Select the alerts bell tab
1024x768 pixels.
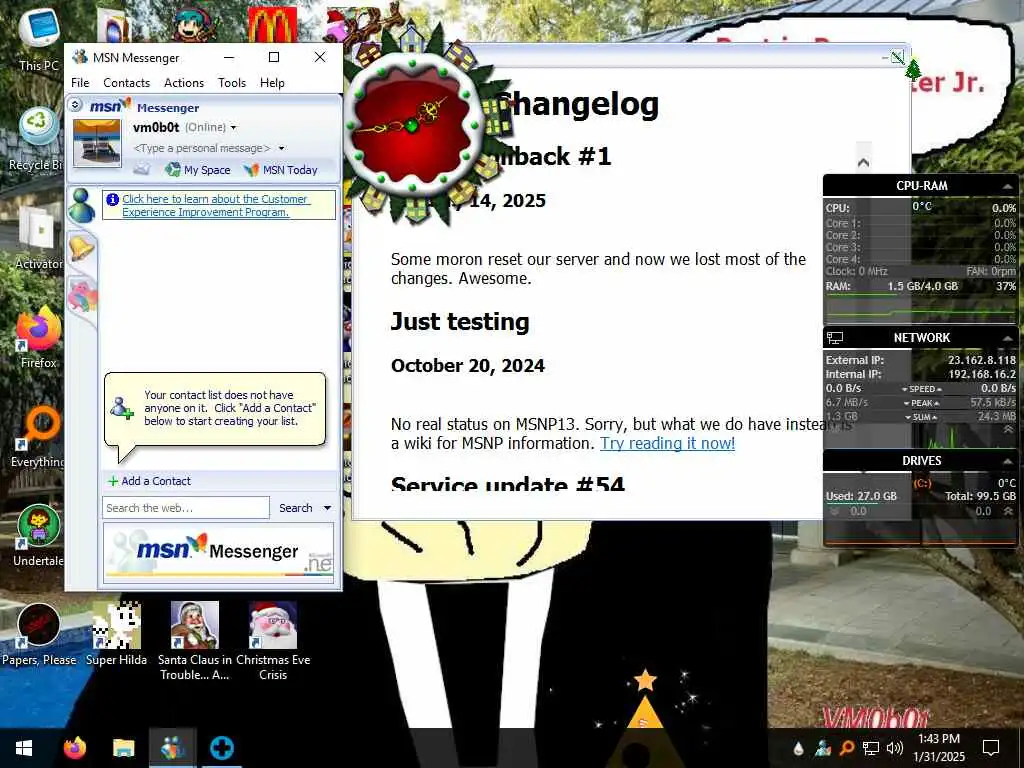pyautogui.click(x=82, y=248)
